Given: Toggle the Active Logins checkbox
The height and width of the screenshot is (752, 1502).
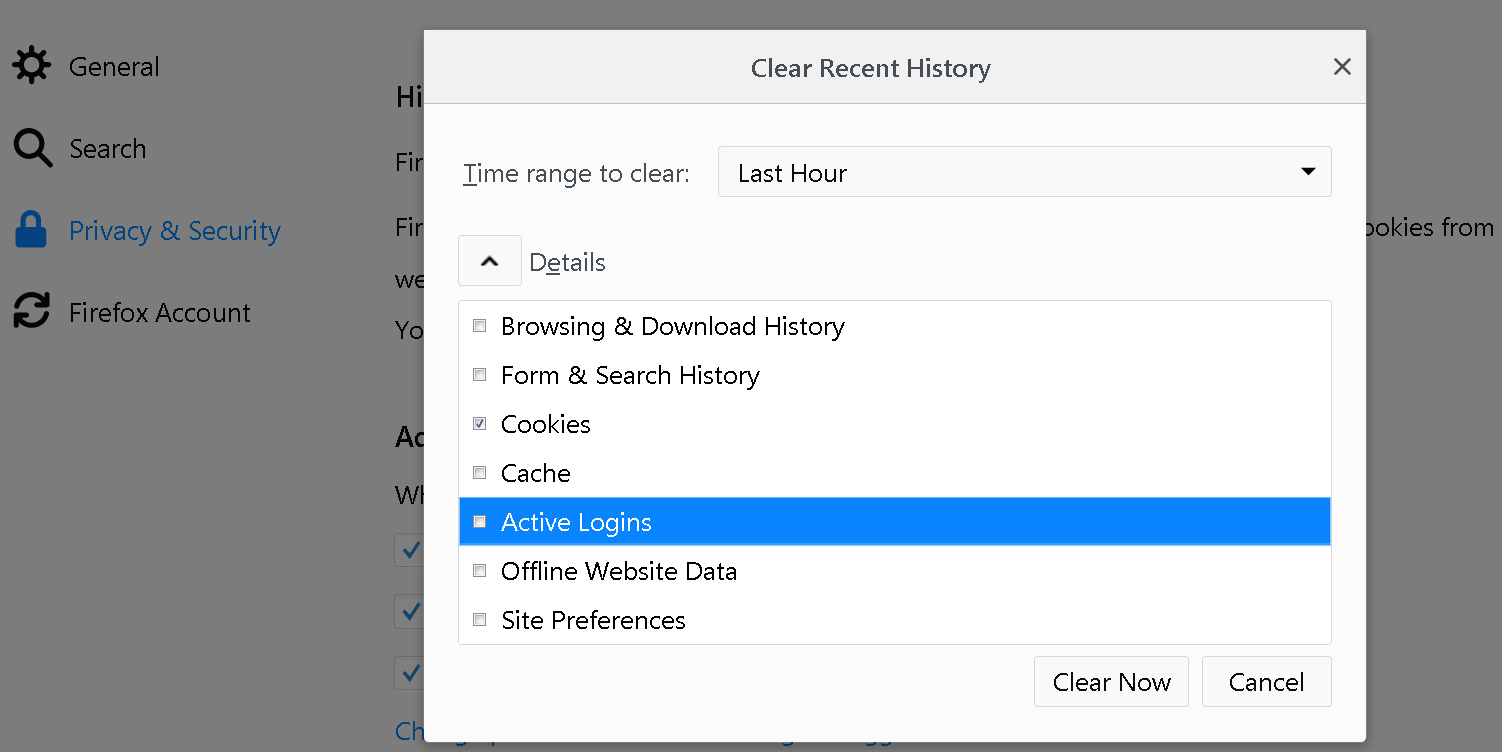Looking at the screenshot, I should 480,522.
